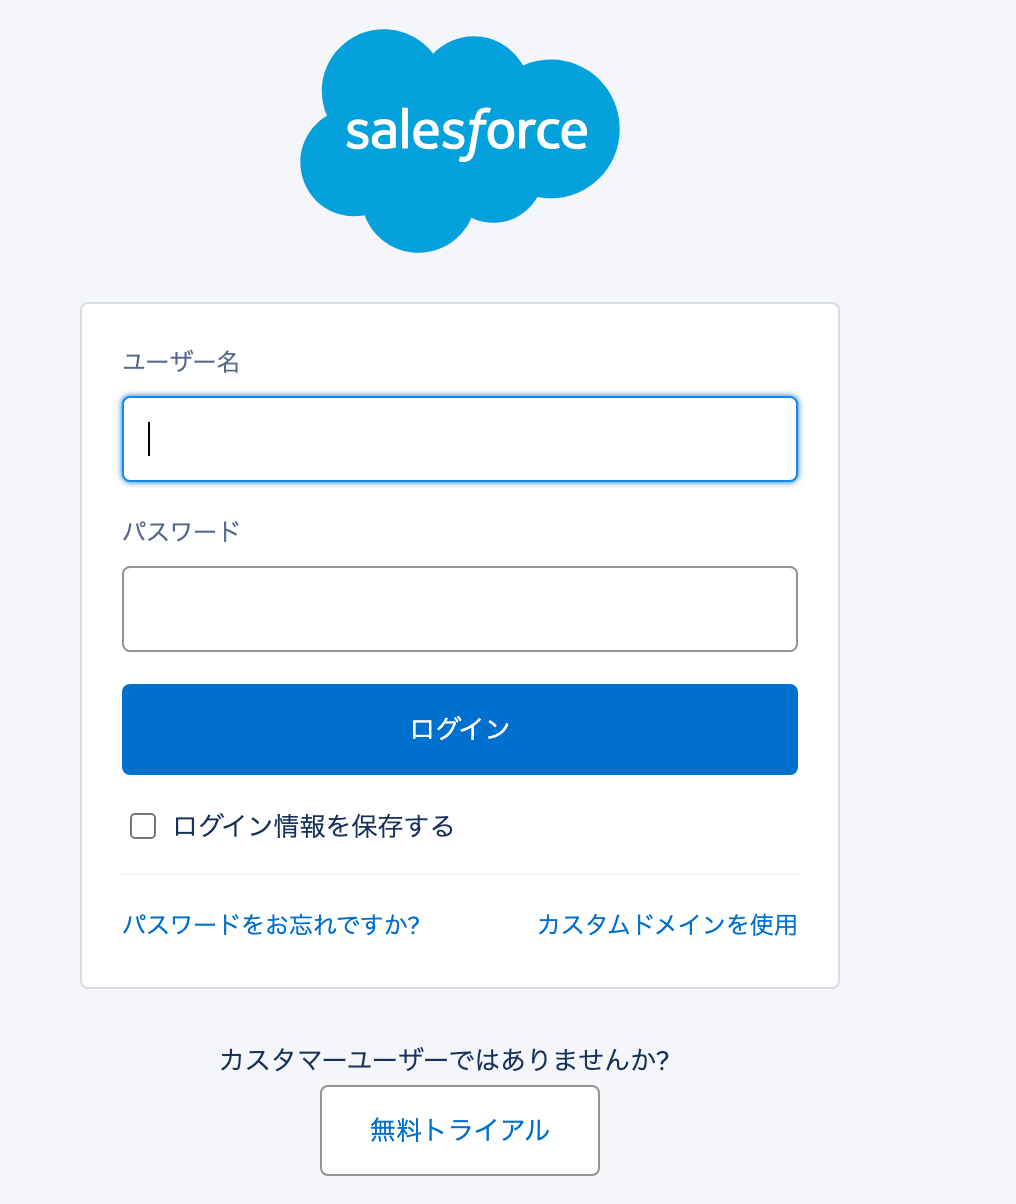The image size is (1016, 1204).
Task: Click the gap between the two bottom links
Action: [x=478, y=924]
